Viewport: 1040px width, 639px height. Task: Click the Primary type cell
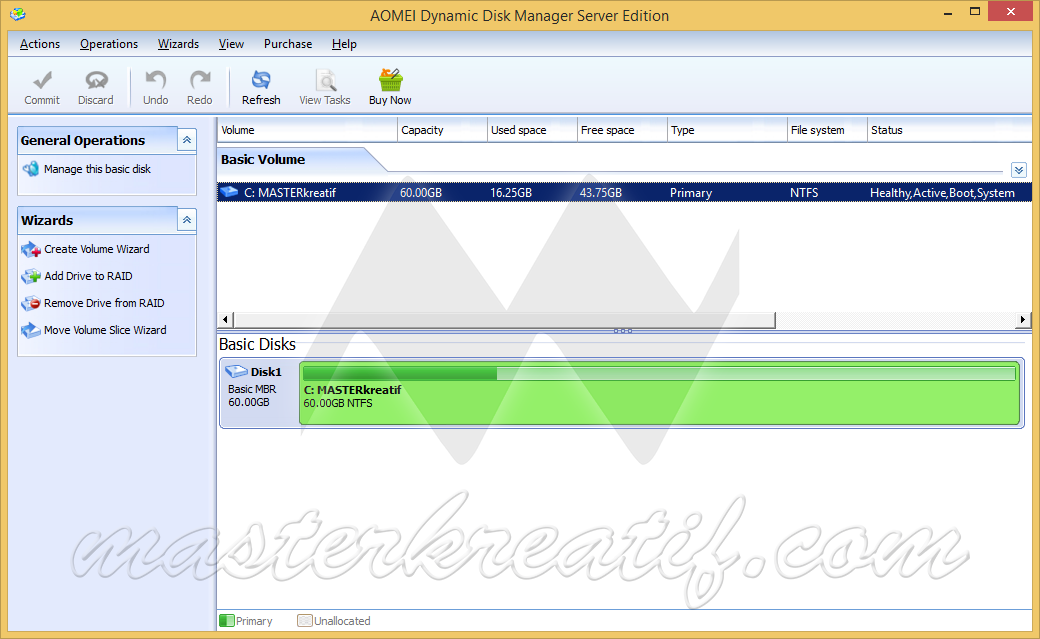click(x=690, y=193)
